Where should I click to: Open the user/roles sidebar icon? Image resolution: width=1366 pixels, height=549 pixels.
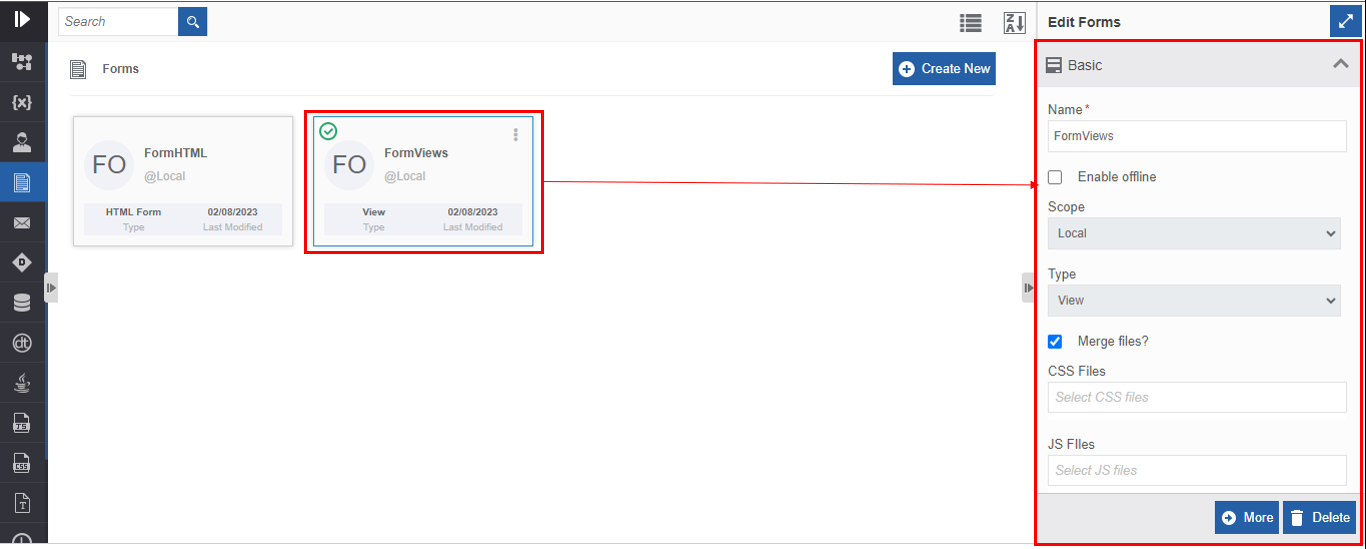(22, 142)
